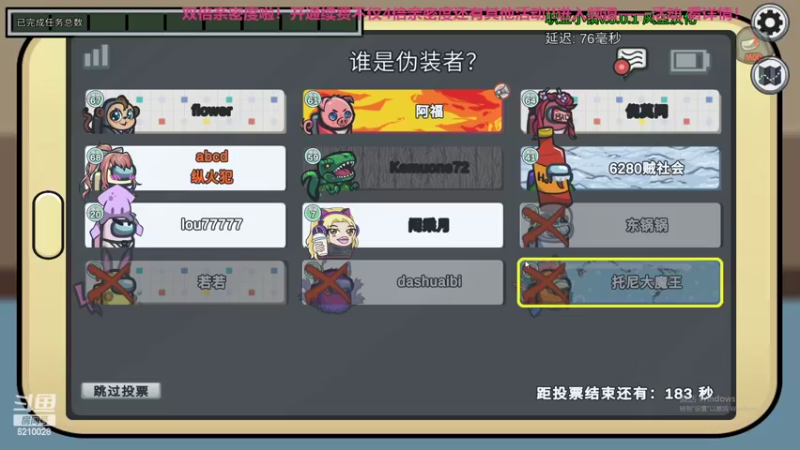Click level badge 20 on lou77777's card
This screenshot has width=800, height=450.
[x=95, y=213]
